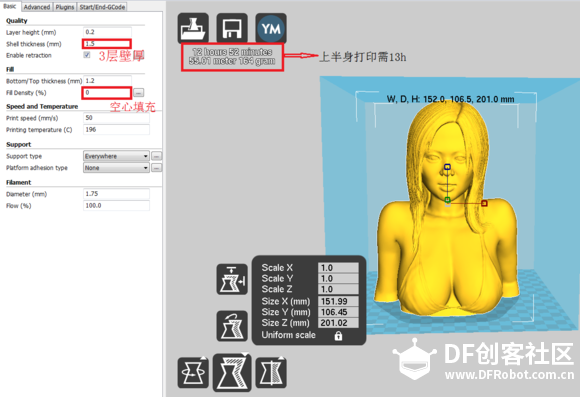Click the Printing temperature input field
580x397 pixels.
click(117, 129)
